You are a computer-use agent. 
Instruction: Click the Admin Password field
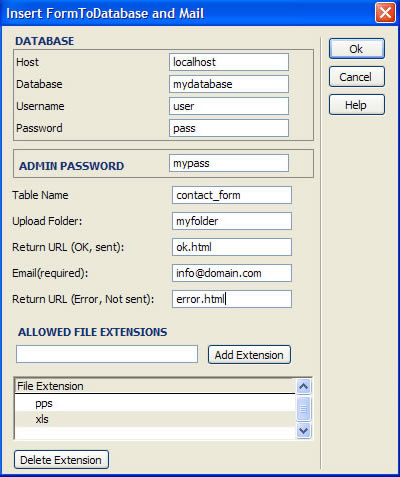tap(229, 163)
